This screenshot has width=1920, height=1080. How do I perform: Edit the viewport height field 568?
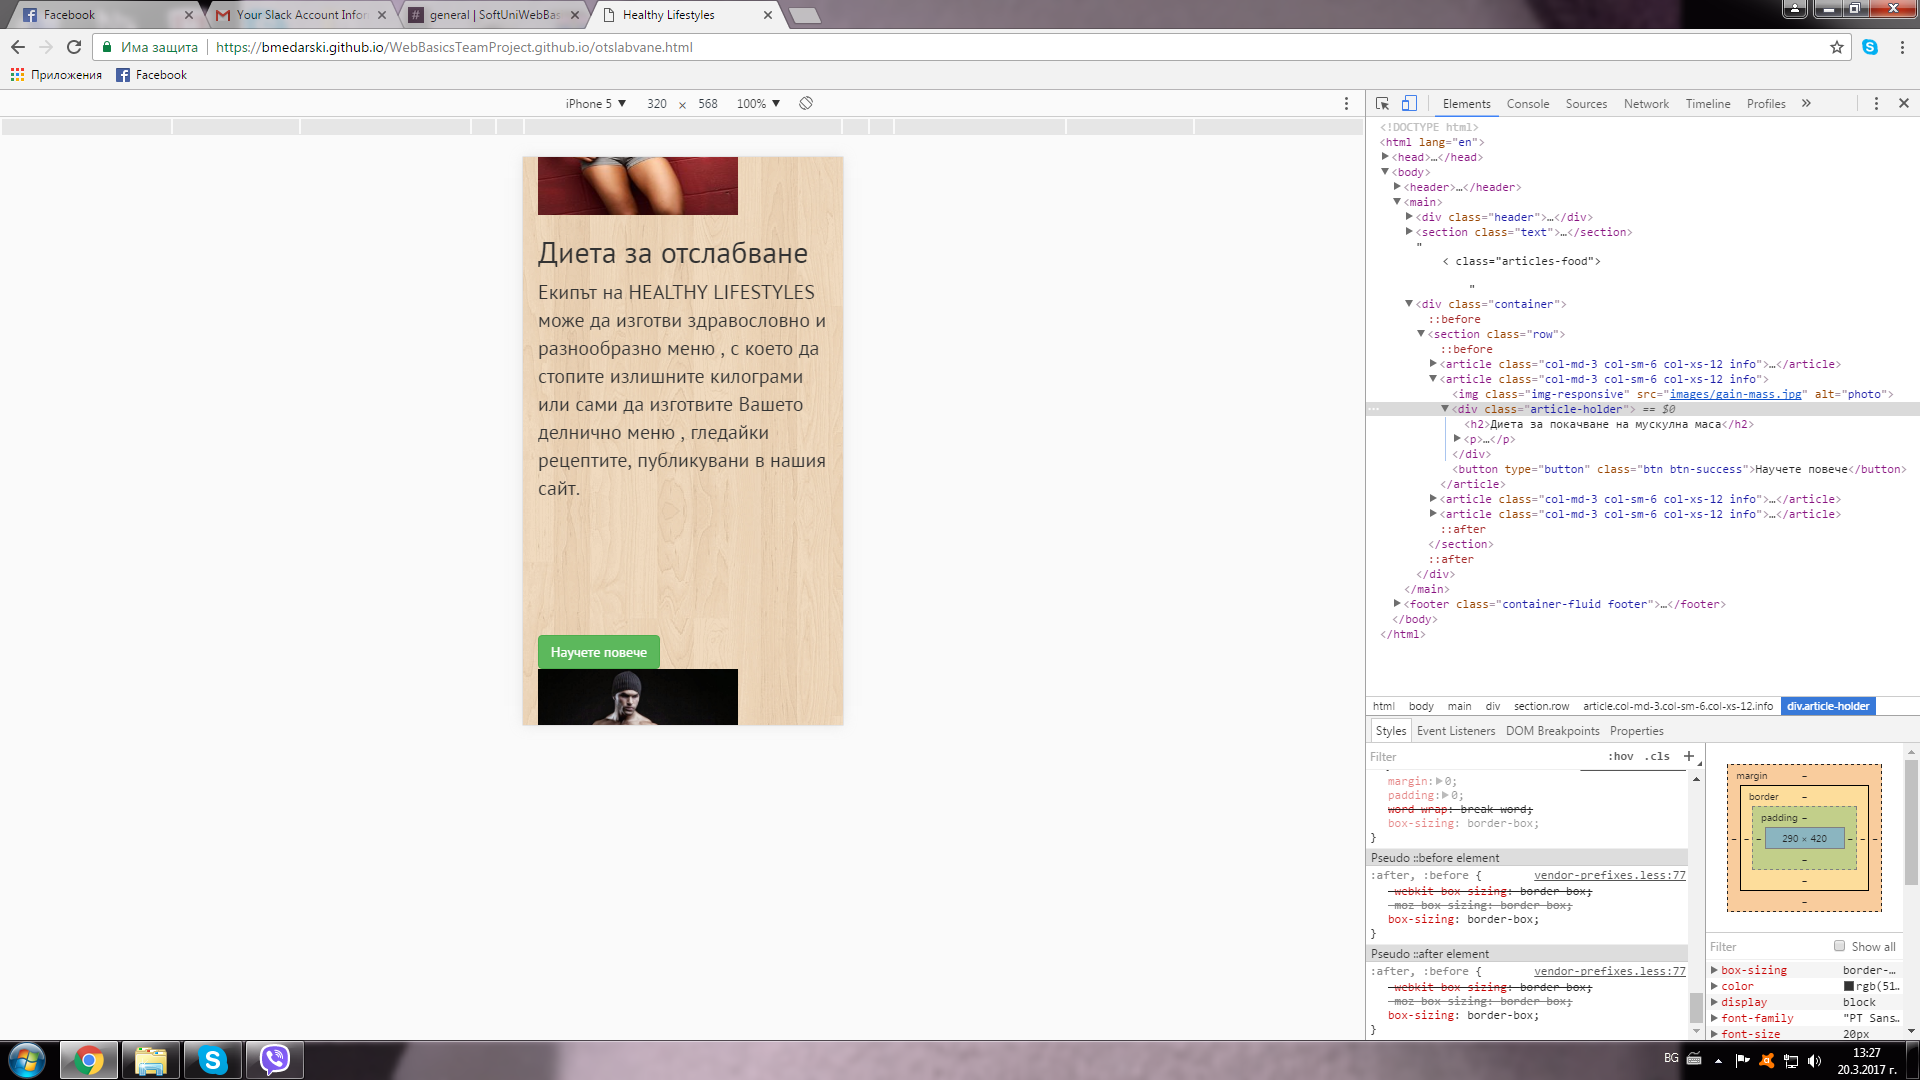708,104
